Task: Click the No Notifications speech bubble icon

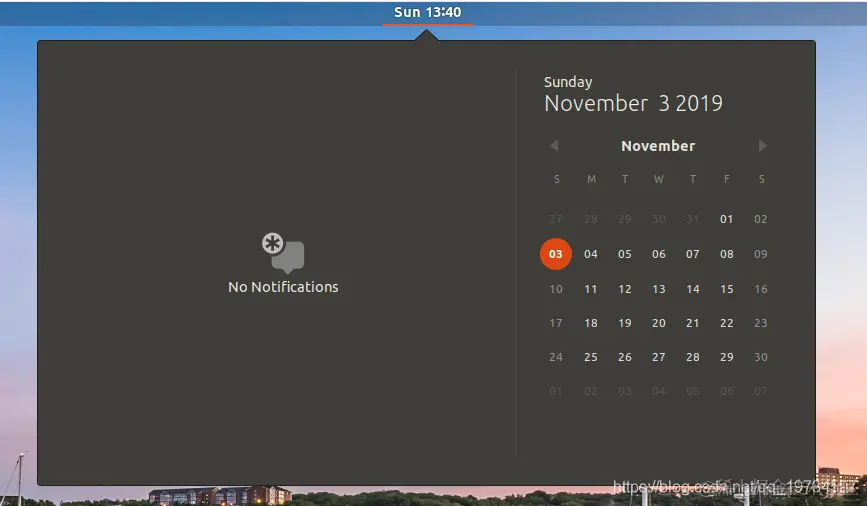Action: point(283,253)
